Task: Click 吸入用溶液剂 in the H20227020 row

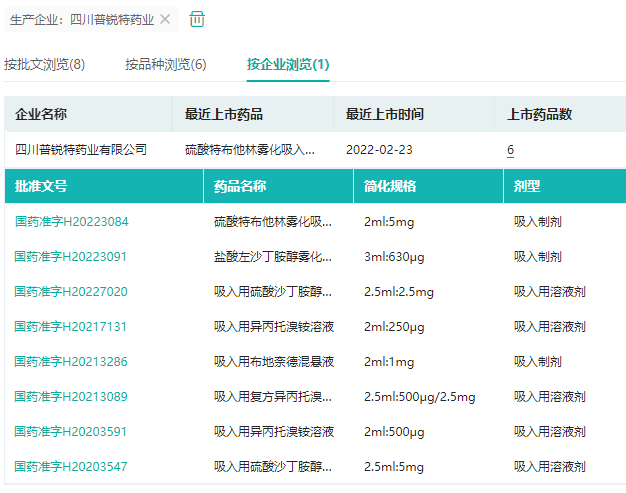Action: point(550,292)
